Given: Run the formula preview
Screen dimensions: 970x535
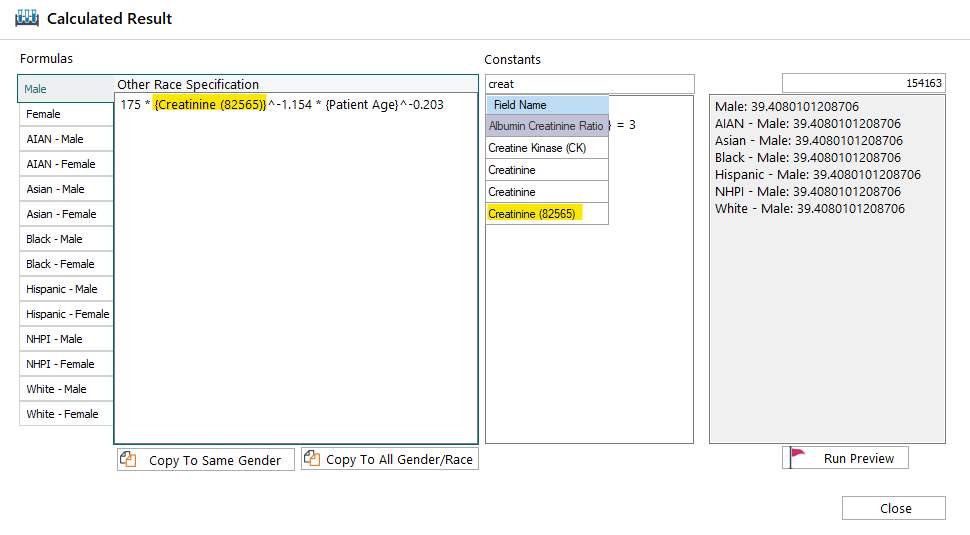Looking at the screenshot, I should [846, 458].
